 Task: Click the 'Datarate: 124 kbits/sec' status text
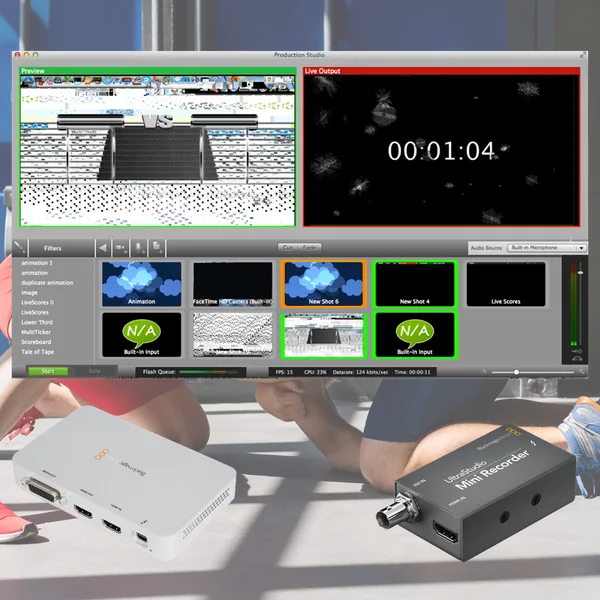pos(360,372)
